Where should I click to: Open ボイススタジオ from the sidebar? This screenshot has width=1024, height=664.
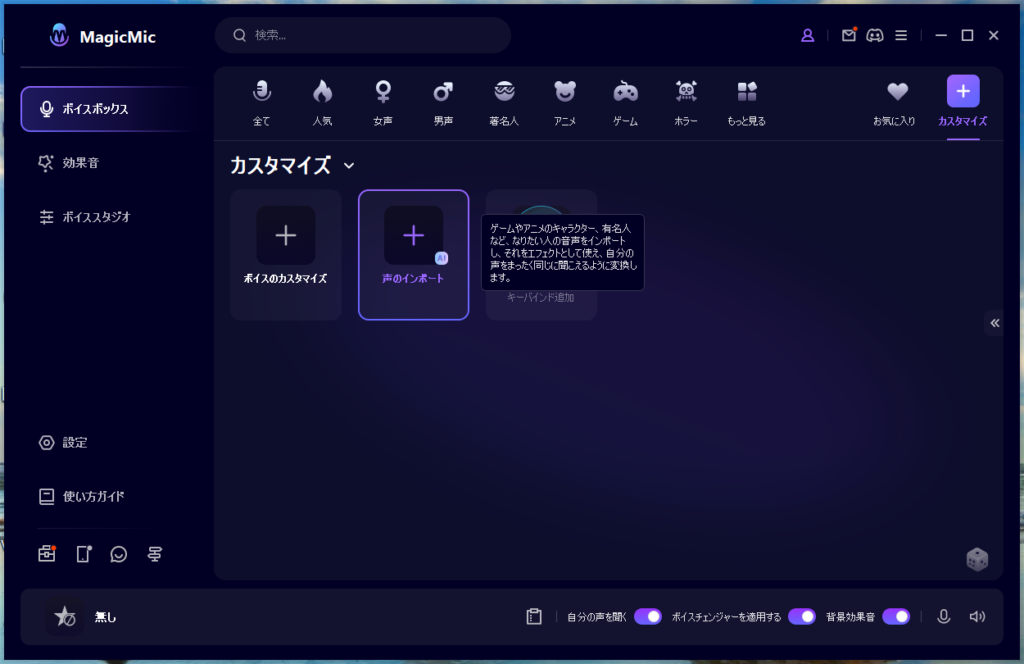96,216
